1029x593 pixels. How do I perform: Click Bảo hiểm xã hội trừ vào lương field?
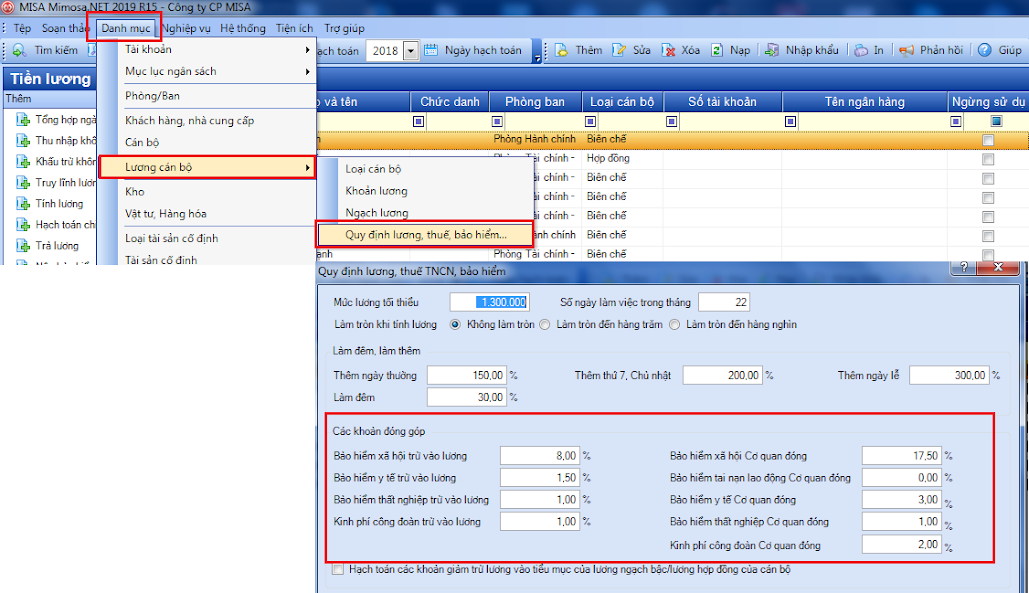click(x=539, y=456)
